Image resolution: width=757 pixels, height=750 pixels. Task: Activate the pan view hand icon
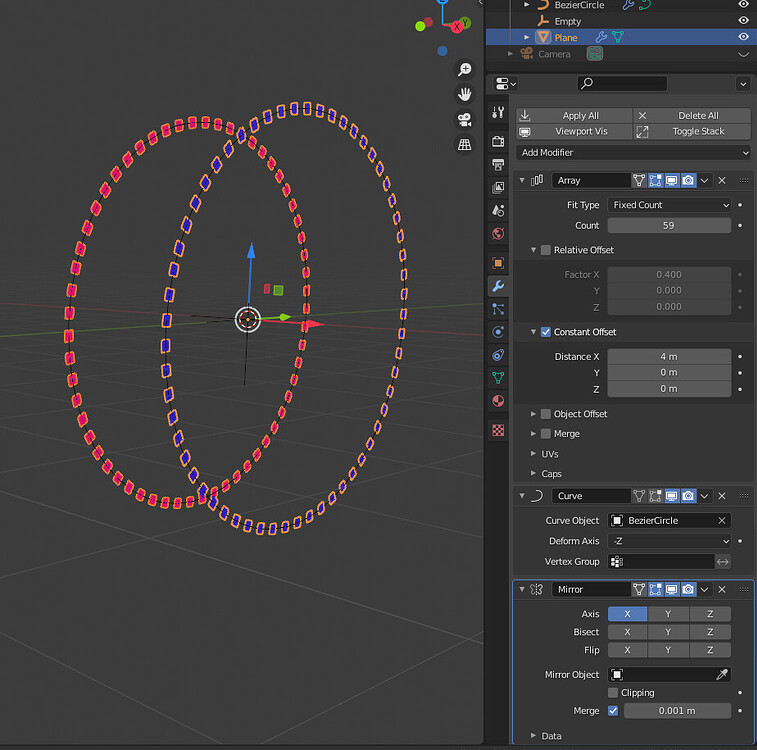coord(464,94)
